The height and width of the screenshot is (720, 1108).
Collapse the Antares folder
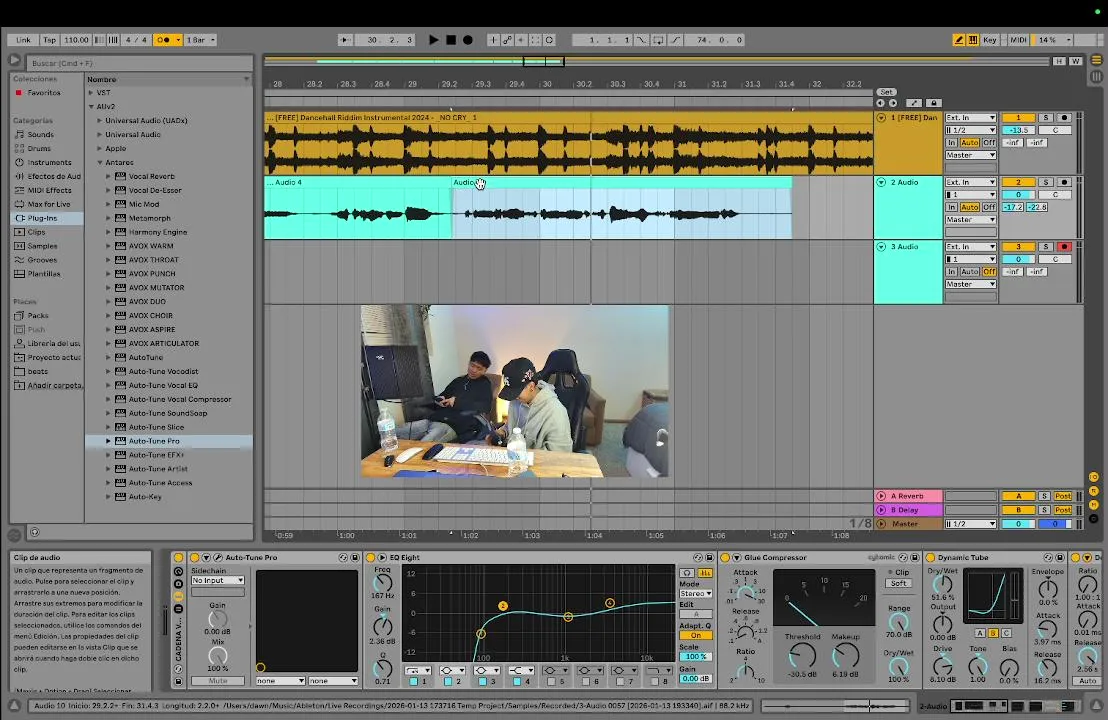pyautogui.click(x=100, y=163)
